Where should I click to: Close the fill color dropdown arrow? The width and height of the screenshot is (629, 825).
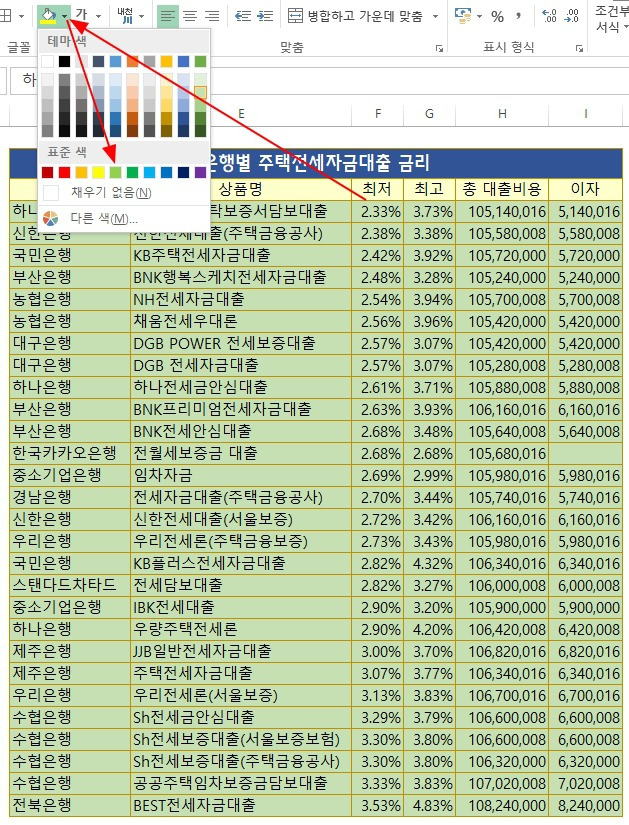tap(64, 16)
